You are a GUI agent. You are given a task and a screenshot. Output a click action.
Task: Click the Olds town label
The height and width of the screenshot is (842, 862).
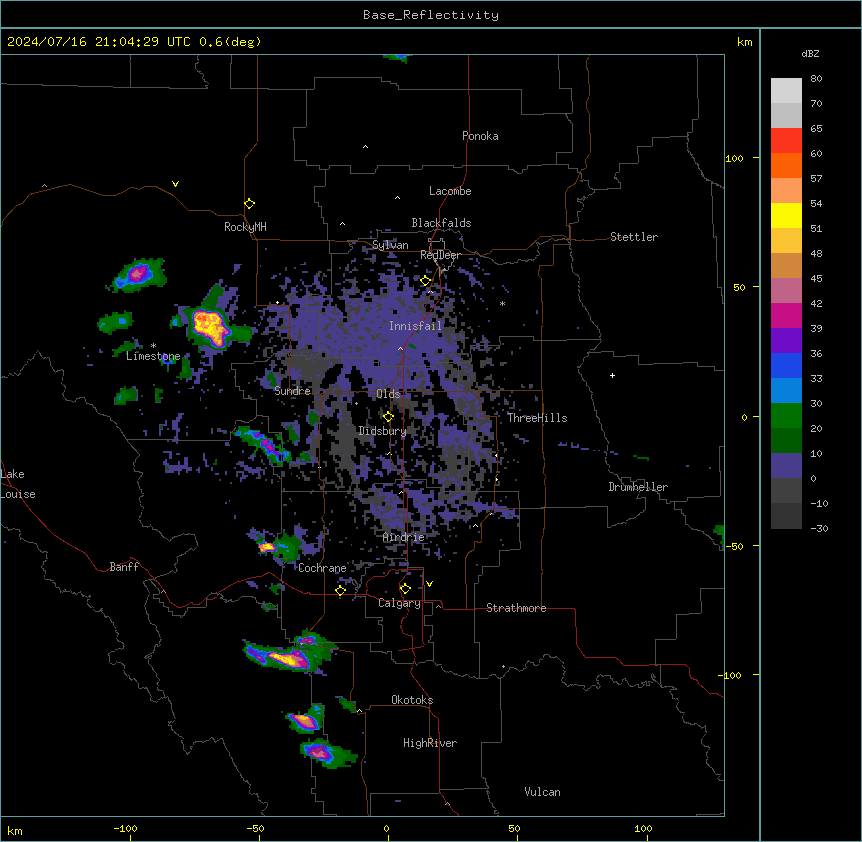[x=388, y=394]
